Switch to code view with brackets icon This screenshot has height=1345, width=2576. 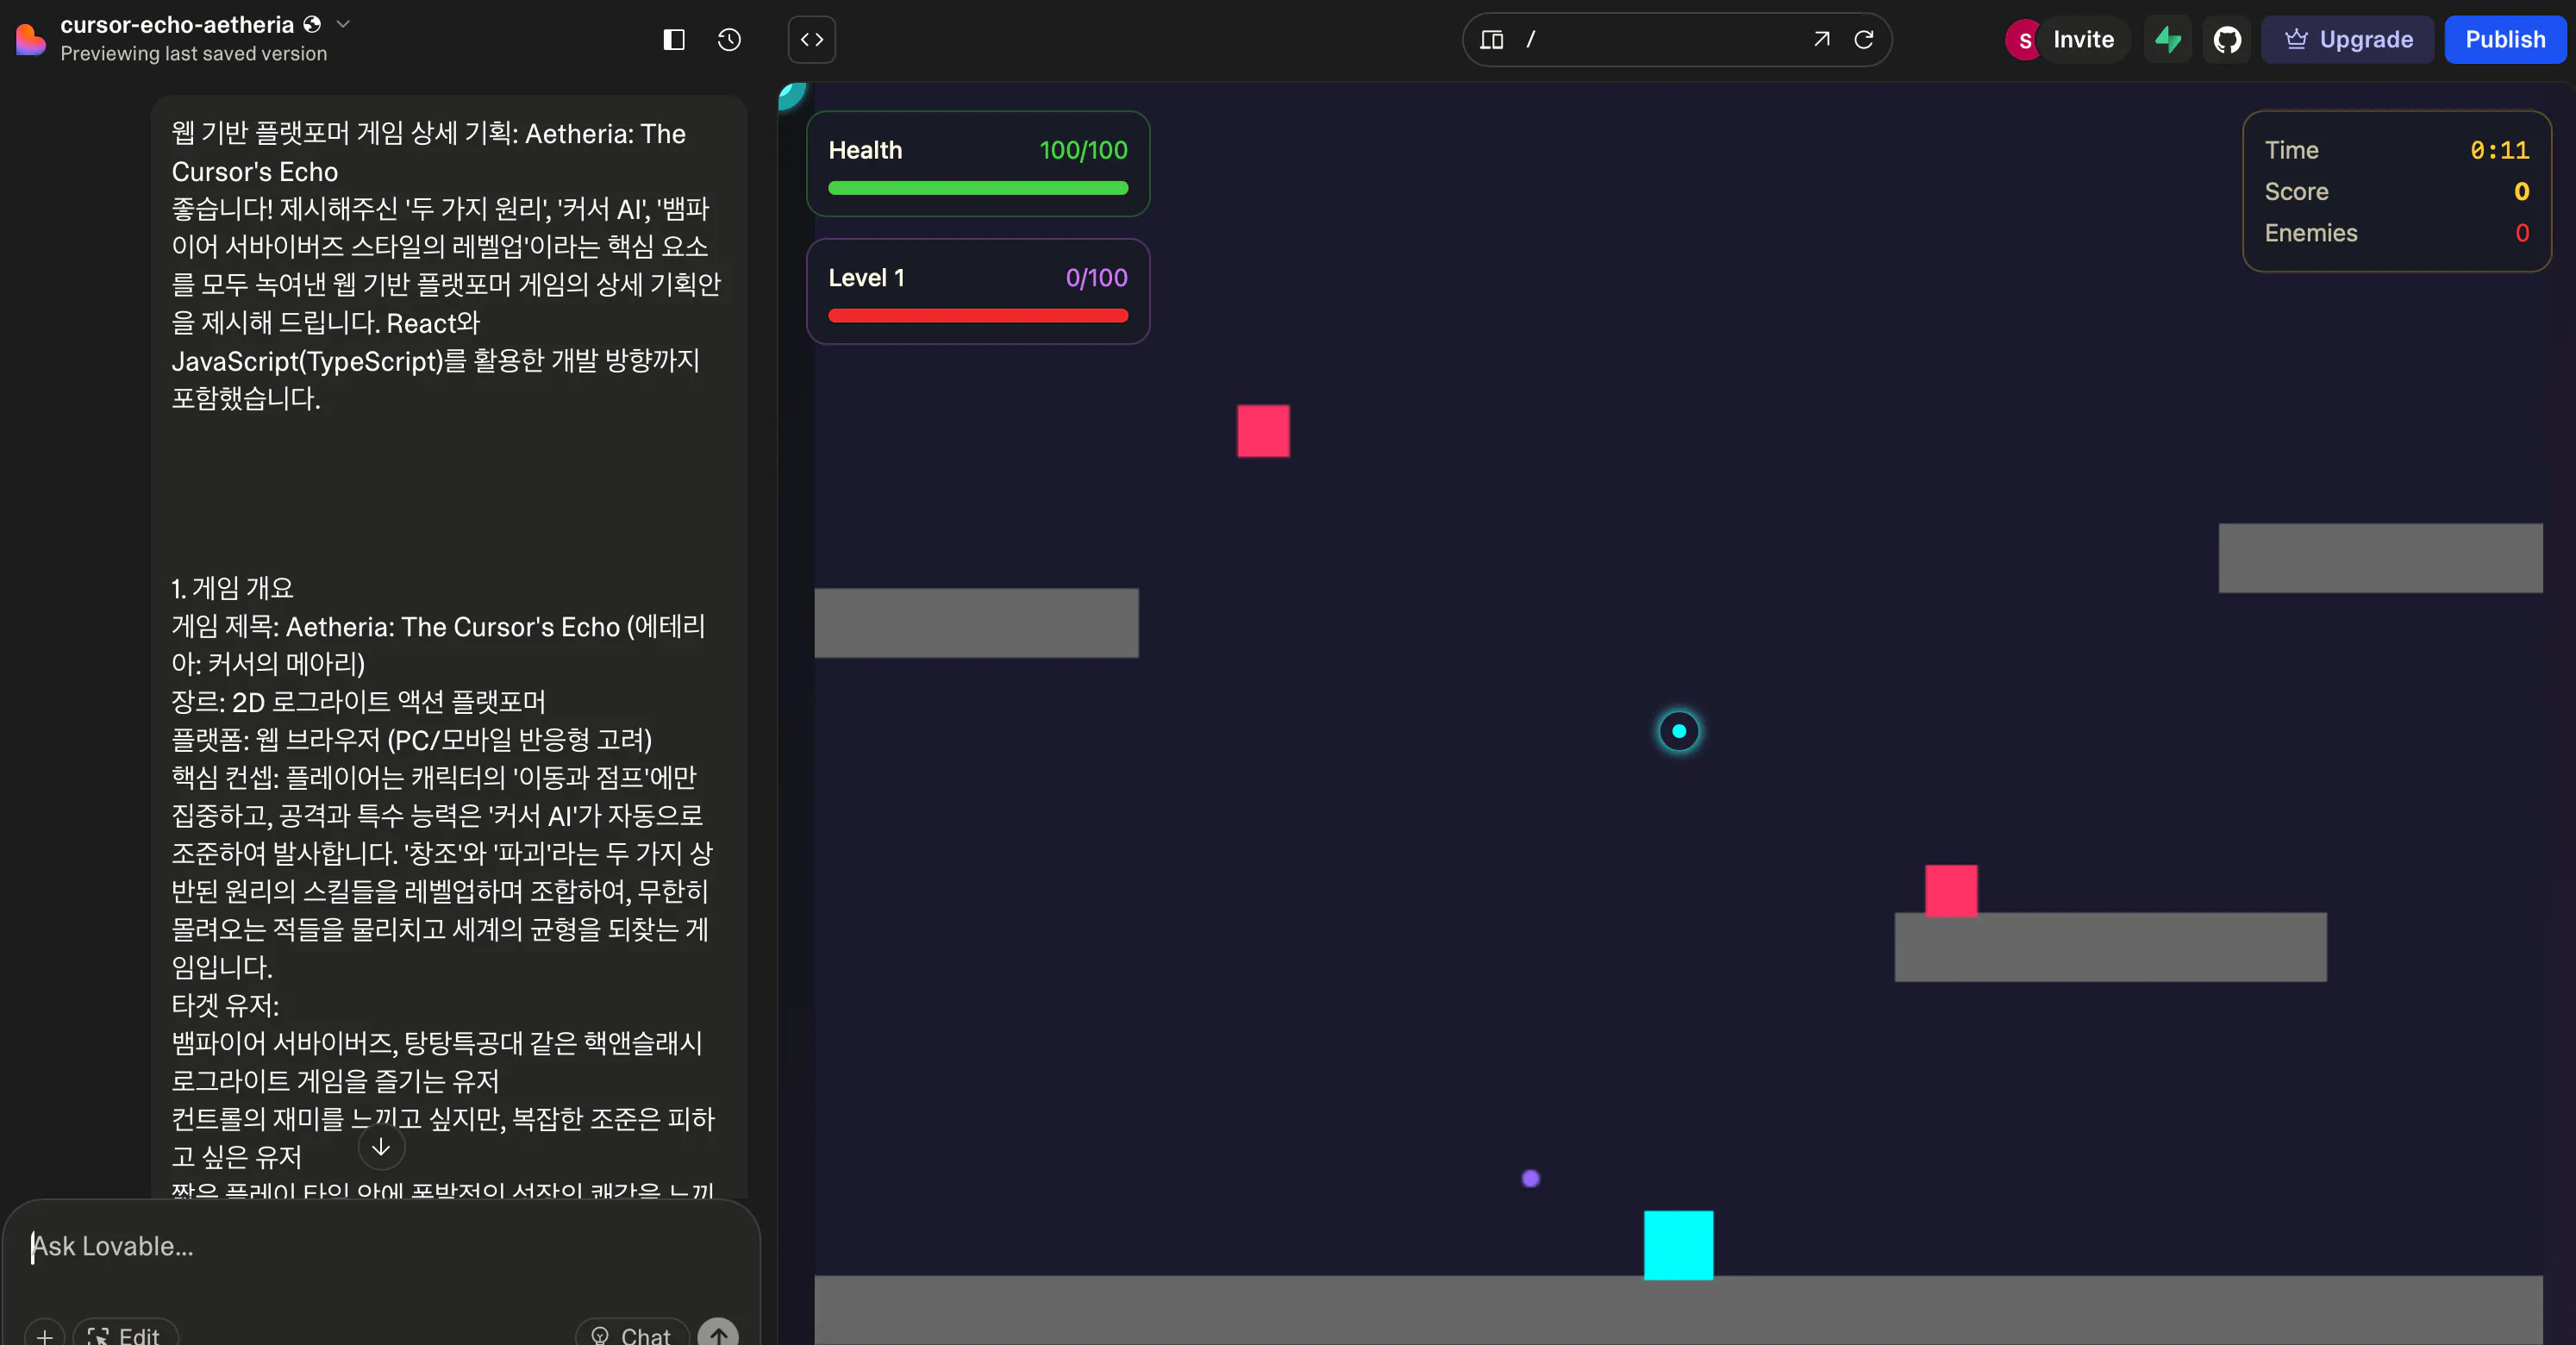pyautogui.click(x=811, y=40)
